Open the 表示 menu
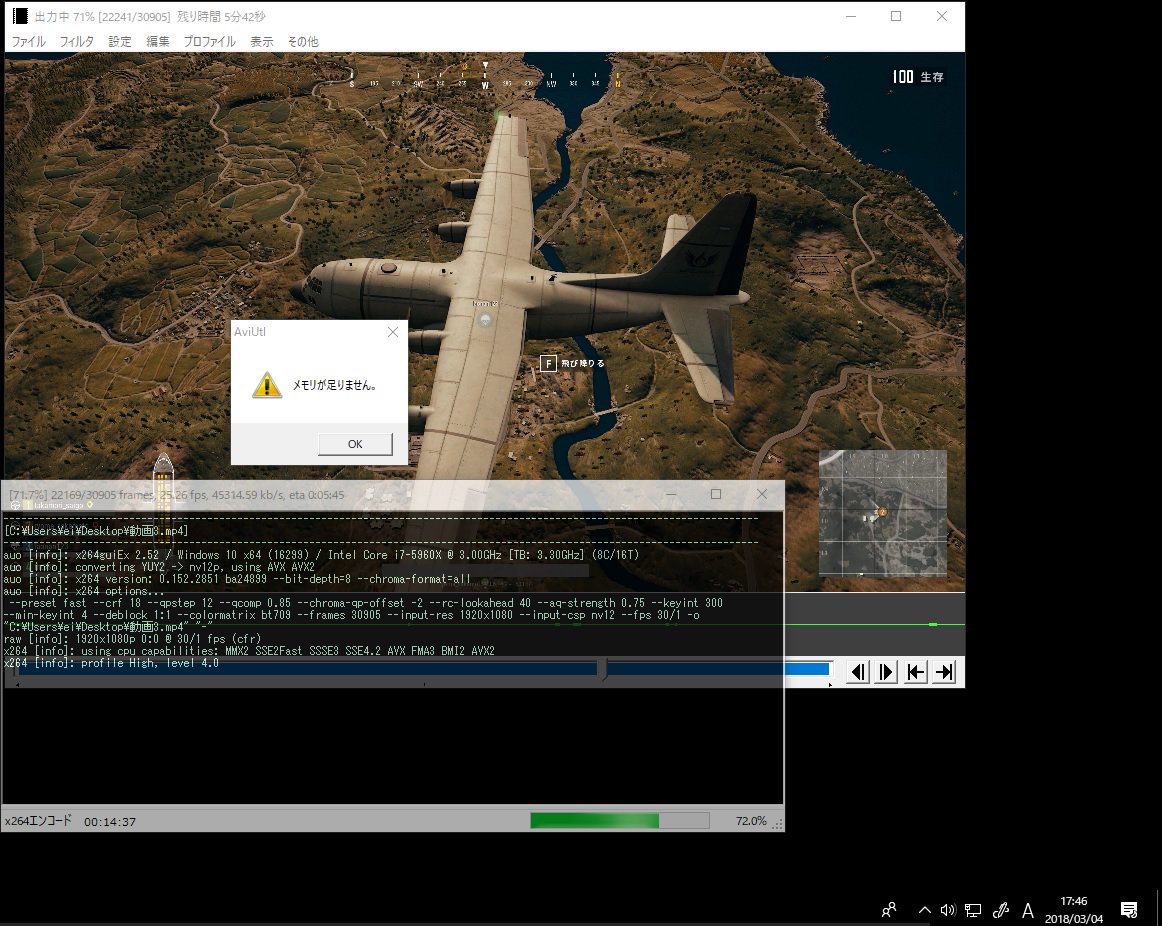1162x926 pixels. [x=261, y=41]
